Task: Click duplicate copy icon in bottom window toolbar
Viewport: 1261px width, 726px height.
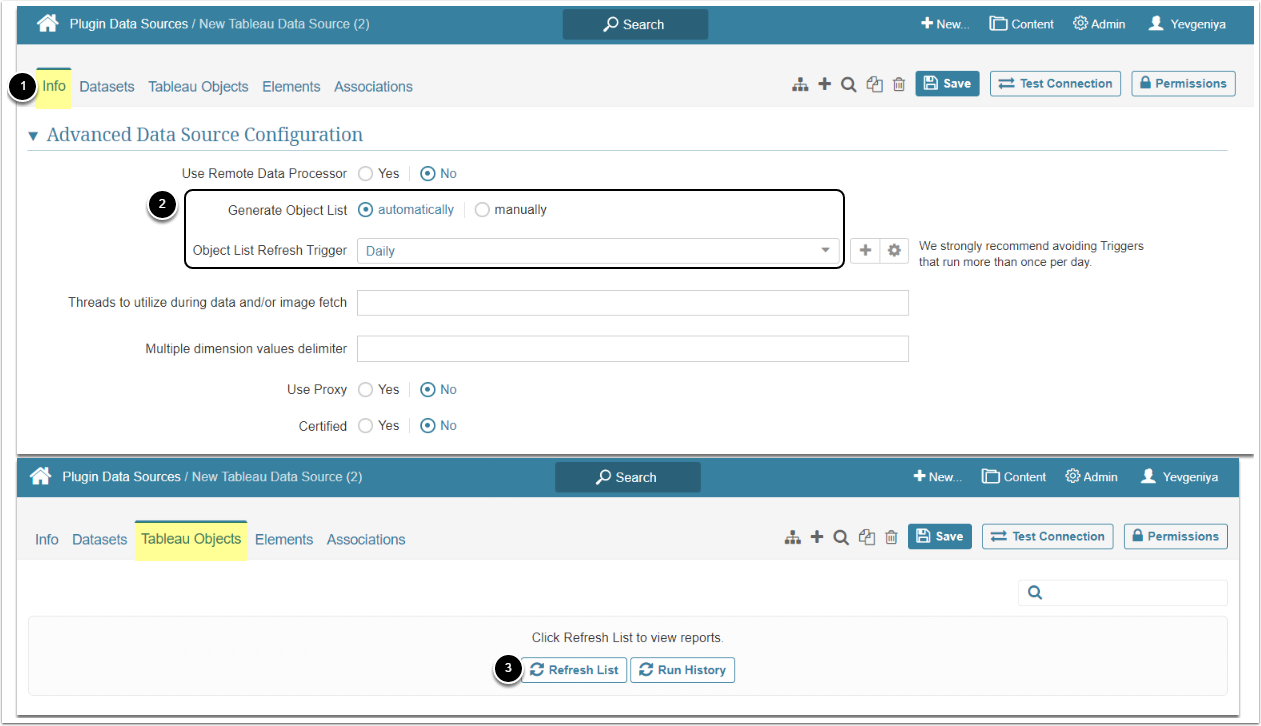Action: point(867,538)
